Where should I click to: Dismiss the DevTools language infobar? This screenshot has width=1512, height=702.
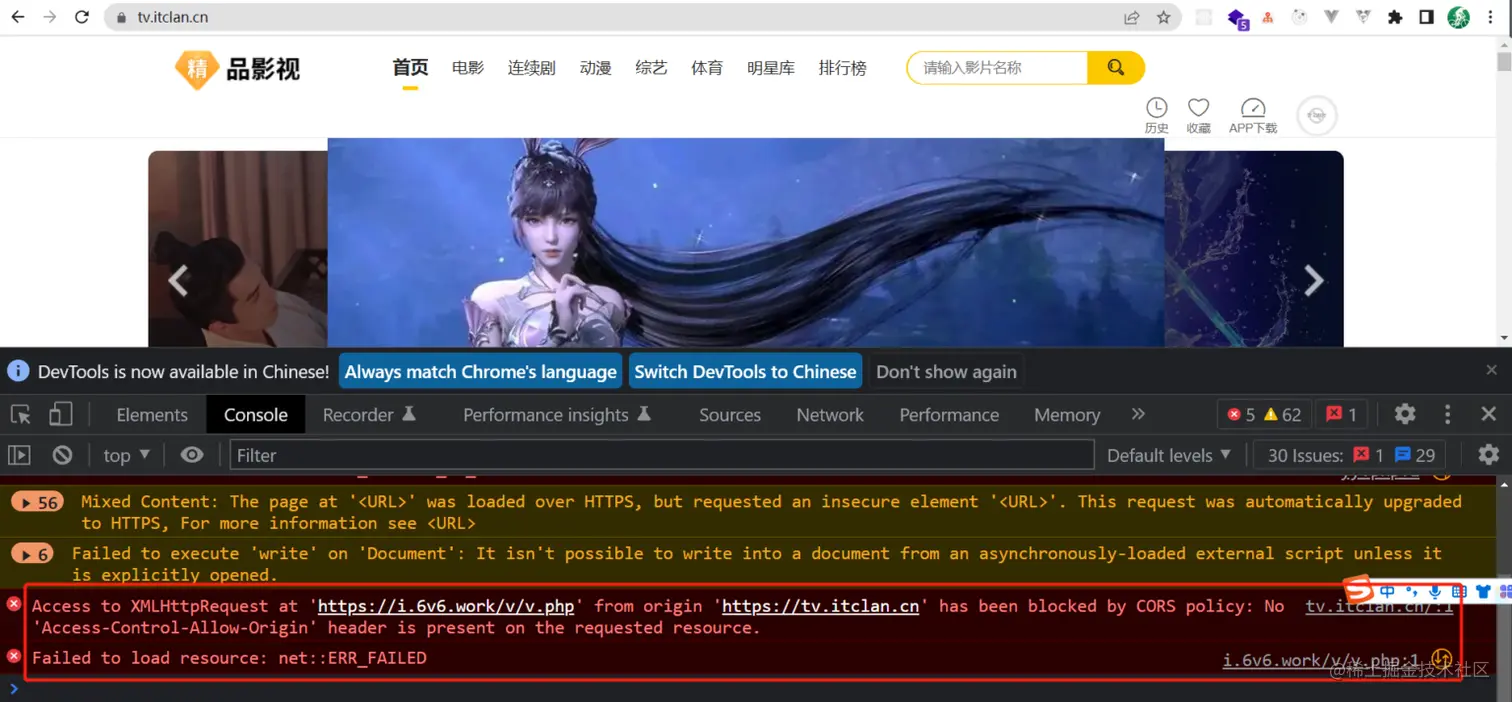pyautogui.click(x=1491, y=370)
